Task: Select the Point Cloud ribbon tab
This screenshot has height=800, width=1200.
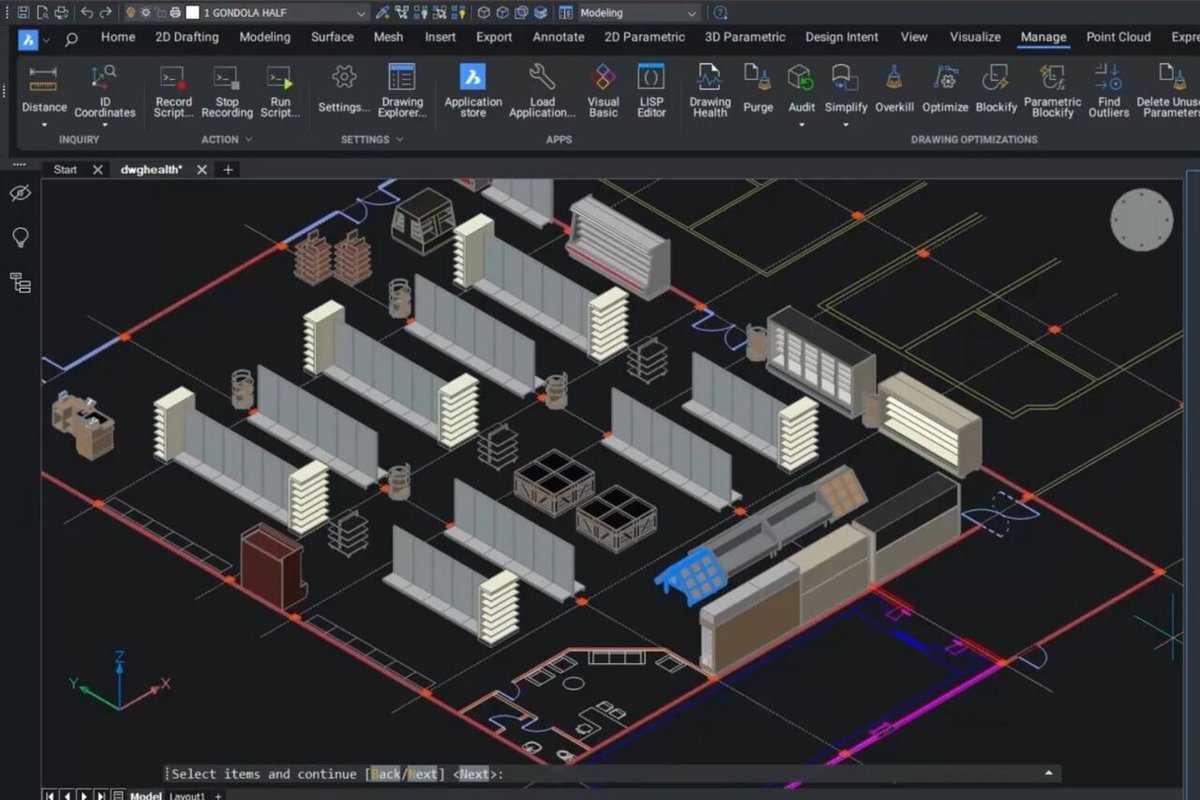Action: pos(1119,37)
